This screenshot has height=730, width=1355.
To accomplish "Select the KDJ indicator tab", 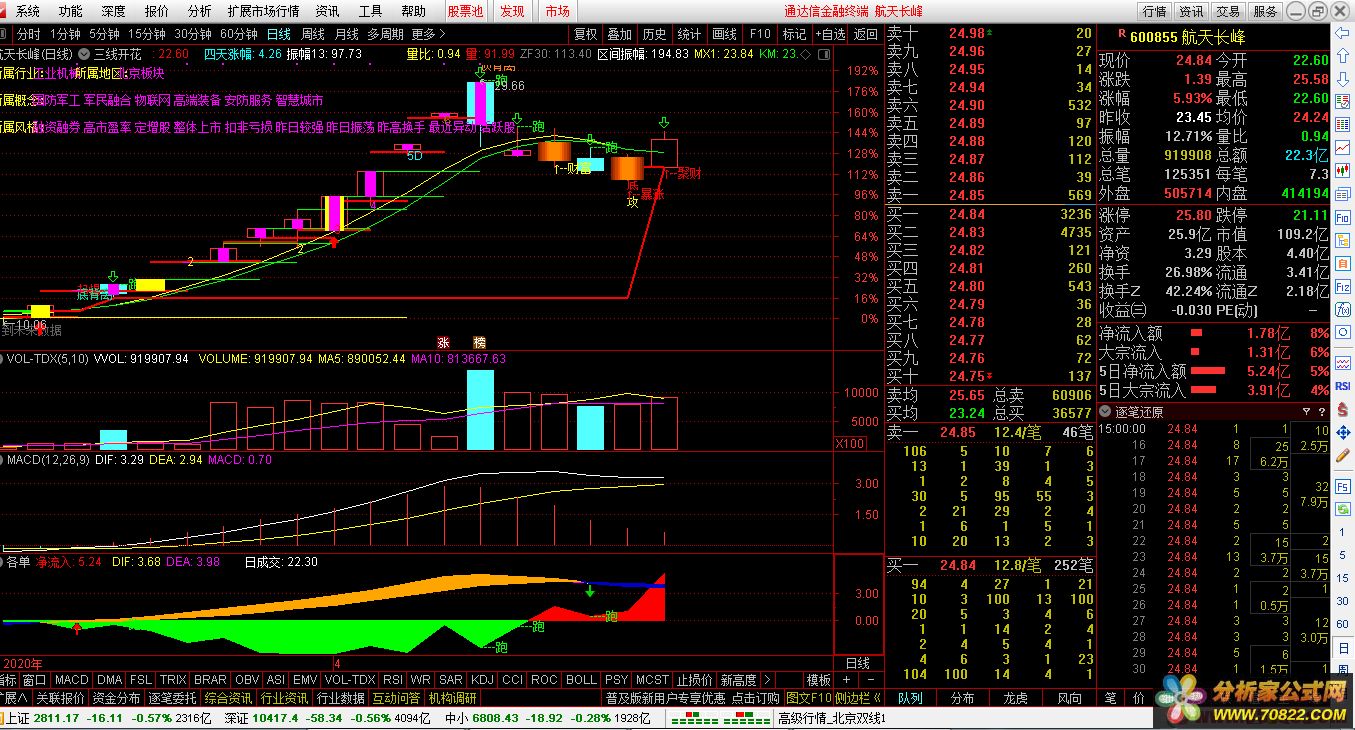I will [x=482, y=680].
